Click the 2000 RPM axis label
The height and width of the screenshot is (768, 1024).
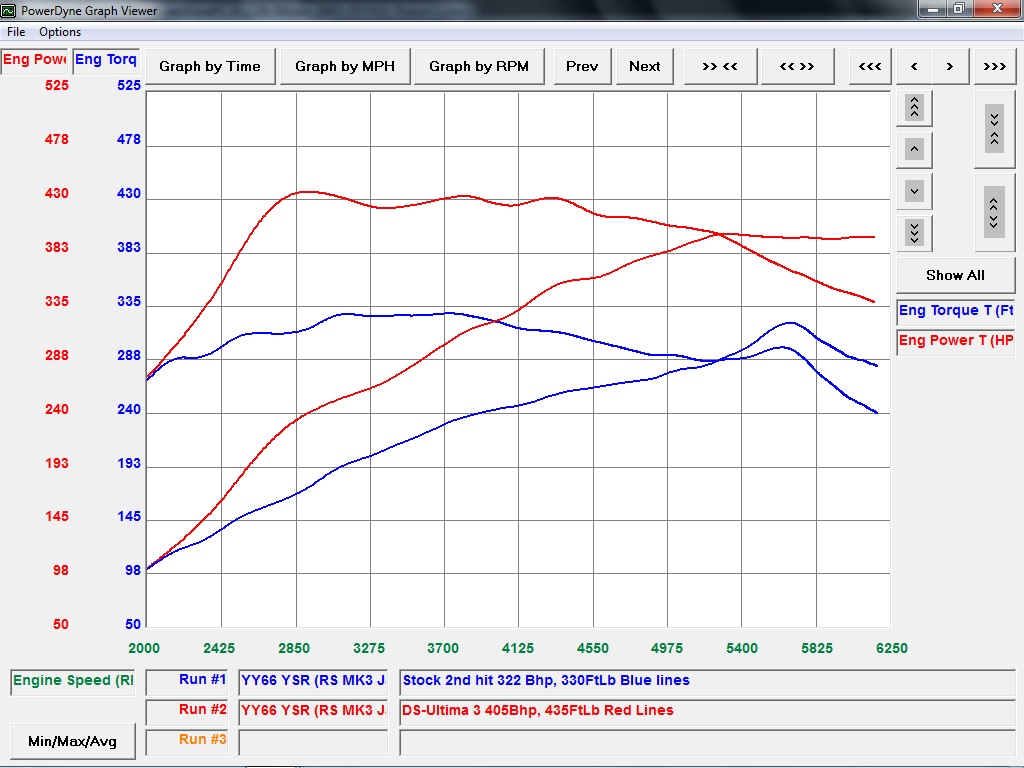tap(144, 648)
